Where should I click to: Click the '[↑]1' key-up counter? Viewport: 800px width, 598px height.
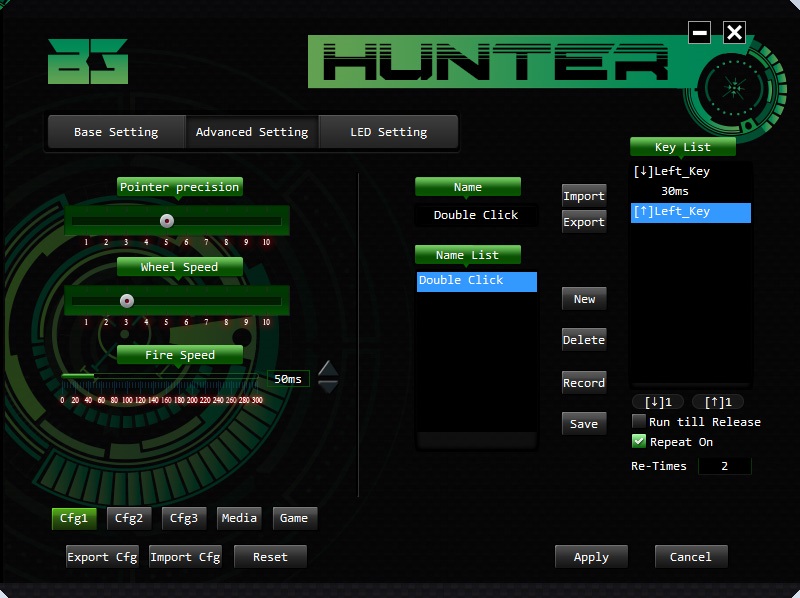click(x=718, y=402)
